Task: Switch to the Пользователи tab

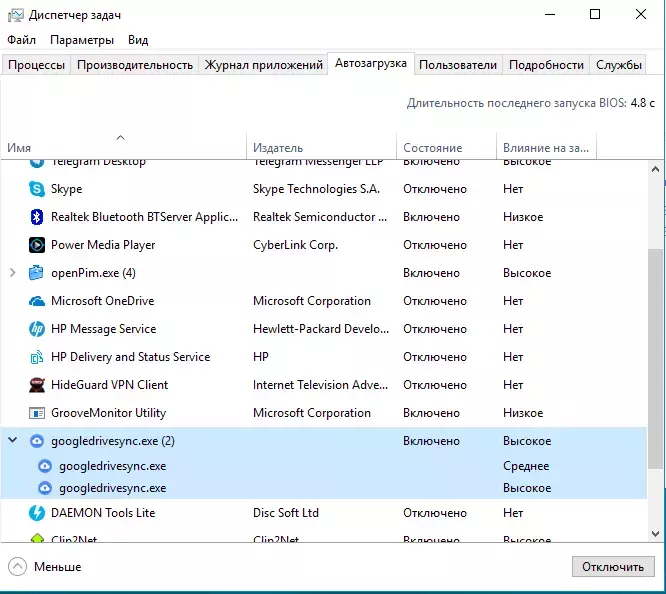Action: (458, 65)
